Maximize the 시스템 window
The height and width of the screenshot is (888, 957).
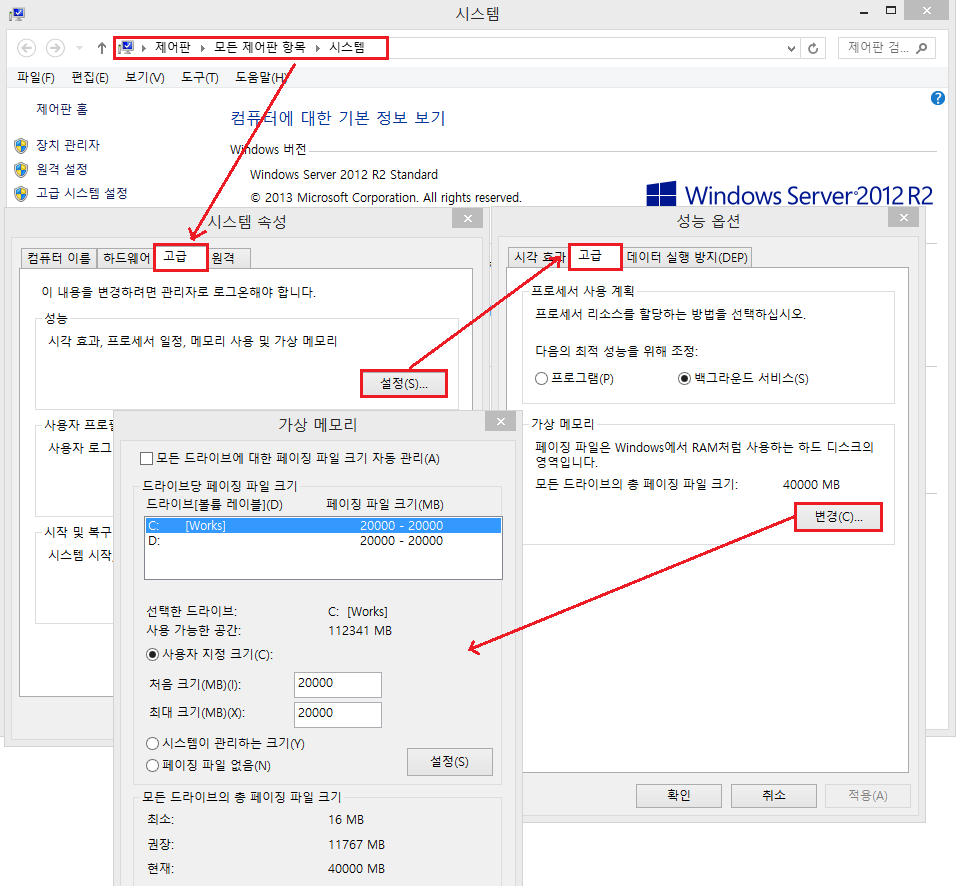pos(890,10)
